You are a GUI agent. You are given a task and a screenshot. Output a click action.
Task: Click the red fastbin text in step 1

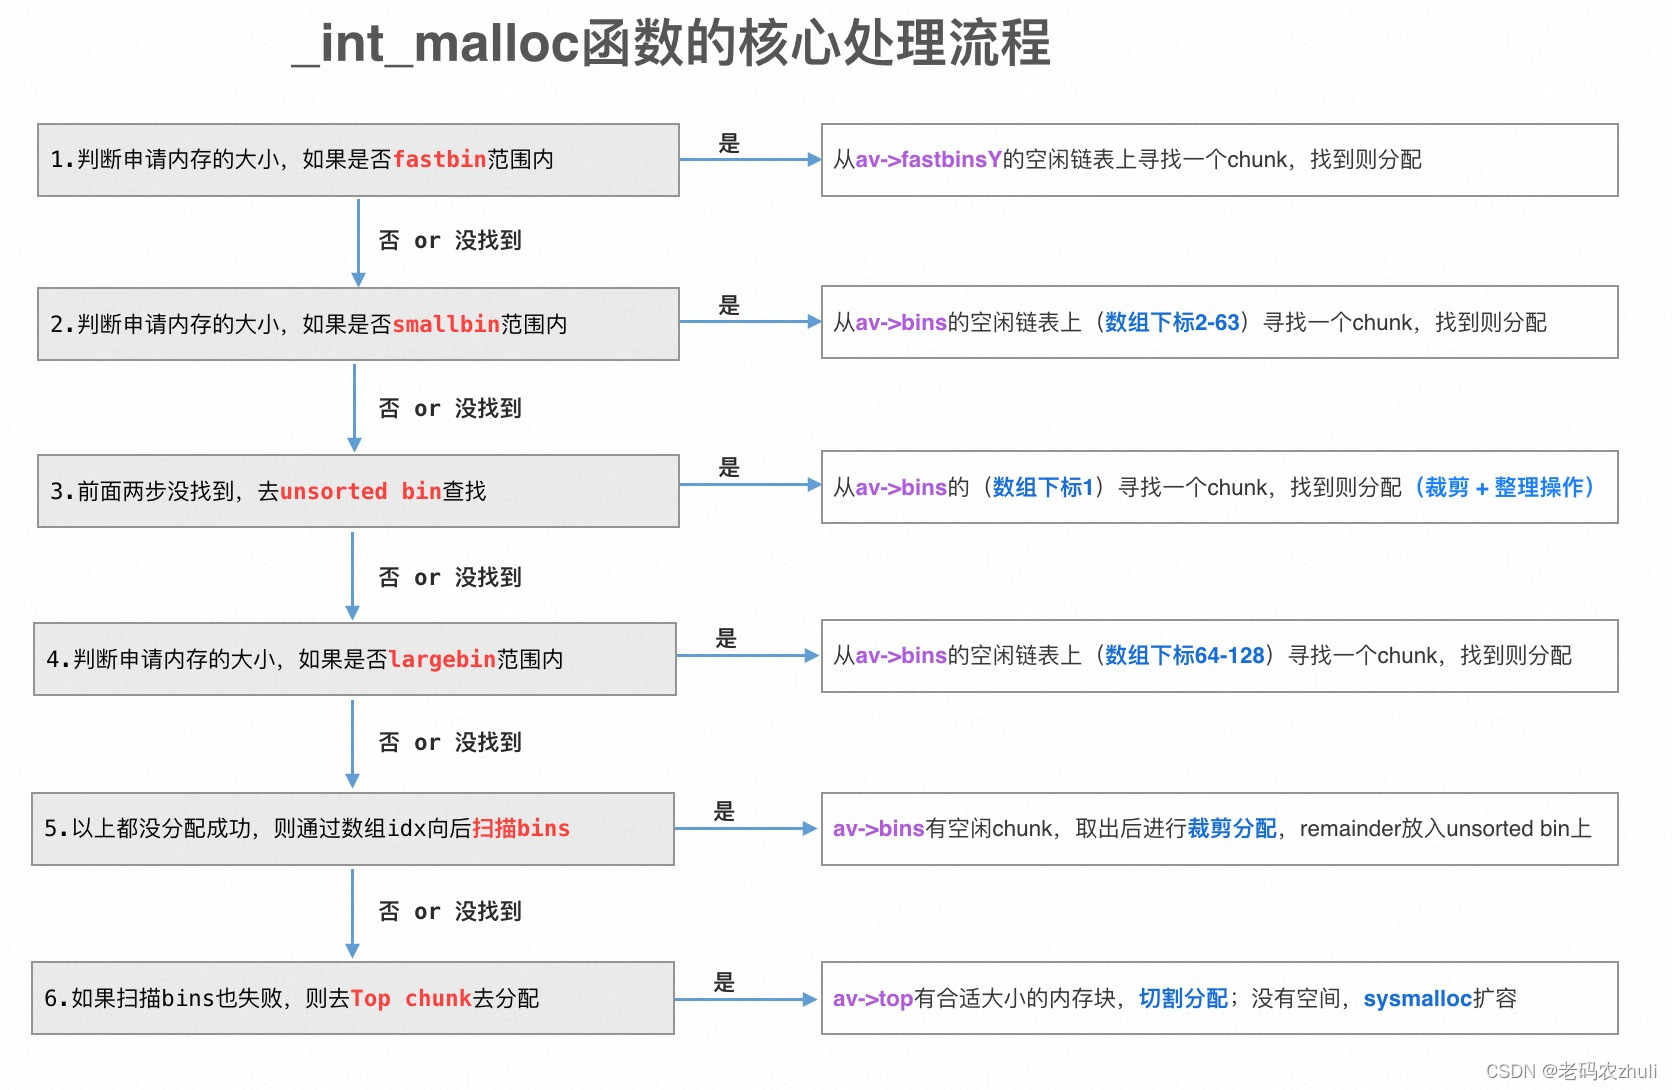pyautogui.click(x=440, y=160)
